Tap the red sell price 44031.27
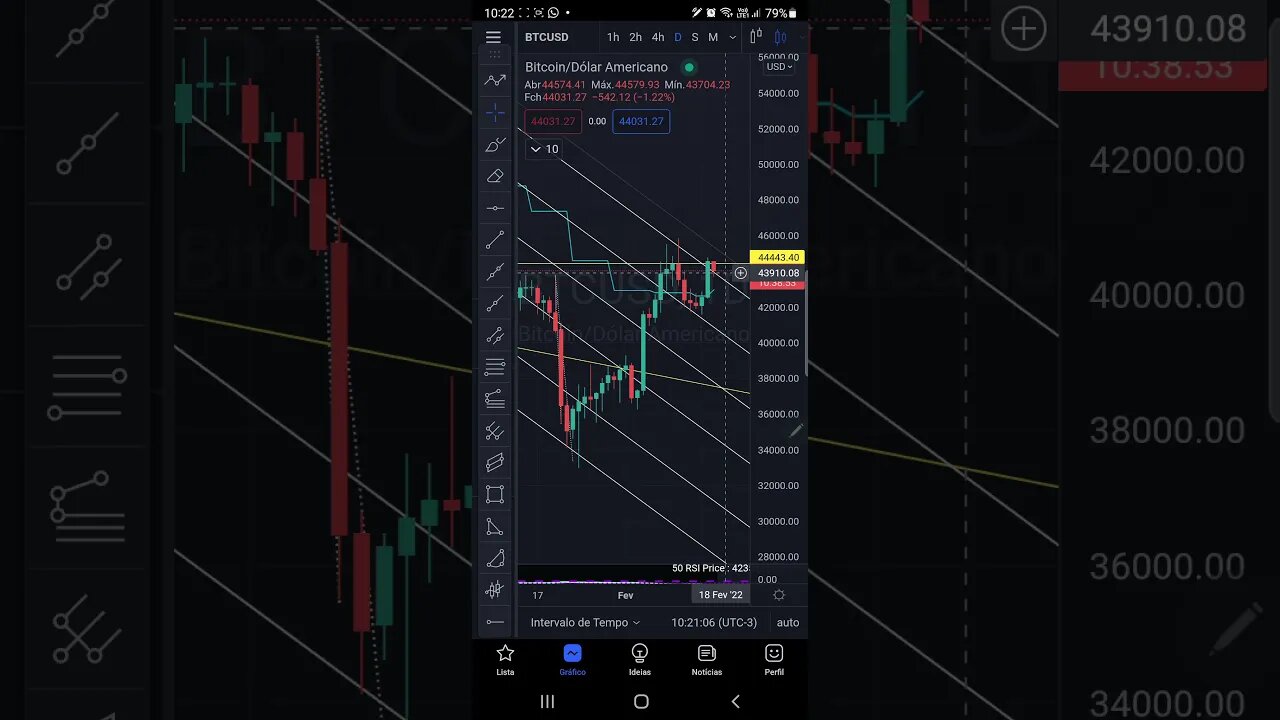This screenshot has height=720, width=1280. point(553,121)
